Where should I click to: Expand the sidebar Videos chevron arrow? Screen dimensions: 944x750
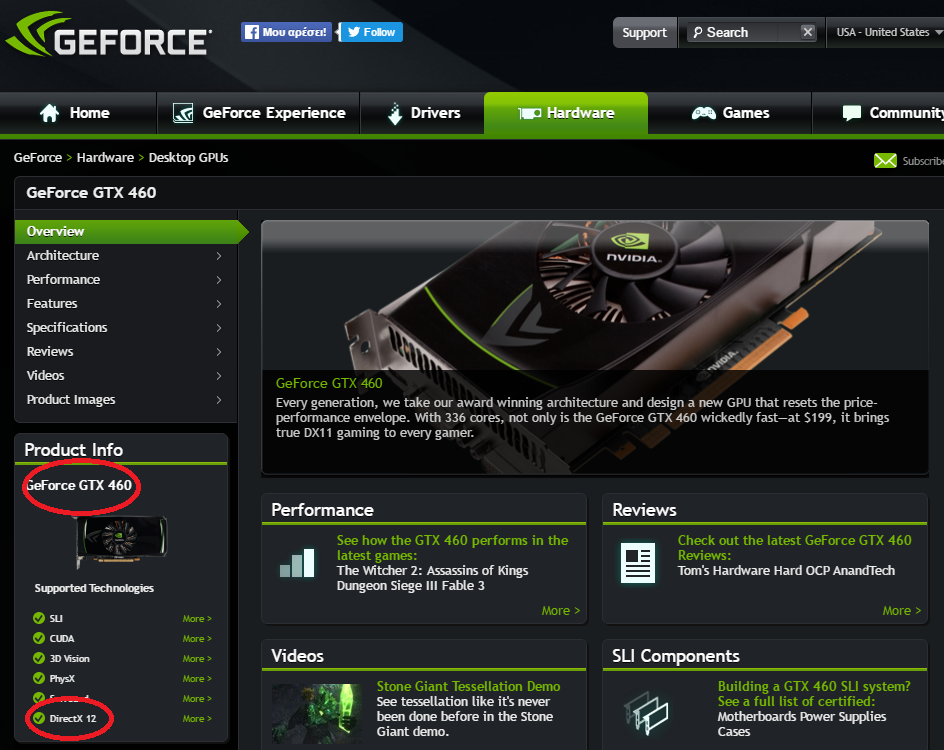tap(219, 376)
